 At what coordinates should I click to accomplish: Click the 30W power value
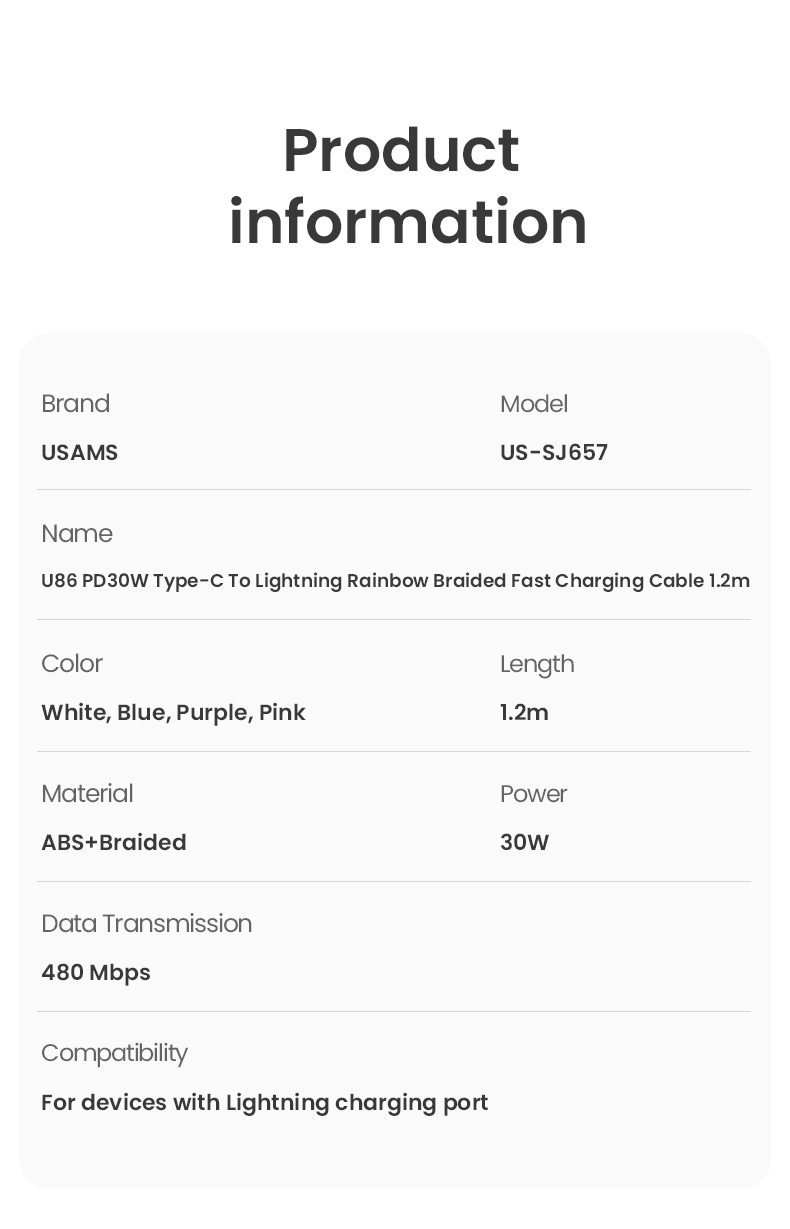click(524, 843)
